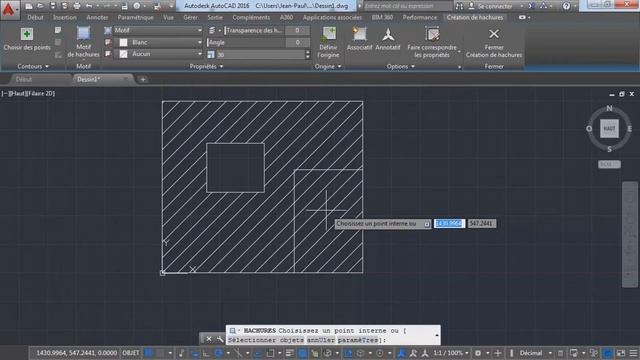The image size is (640, 360).
Task: Open the Paramétrique ribbon tab
Action: 136,18
